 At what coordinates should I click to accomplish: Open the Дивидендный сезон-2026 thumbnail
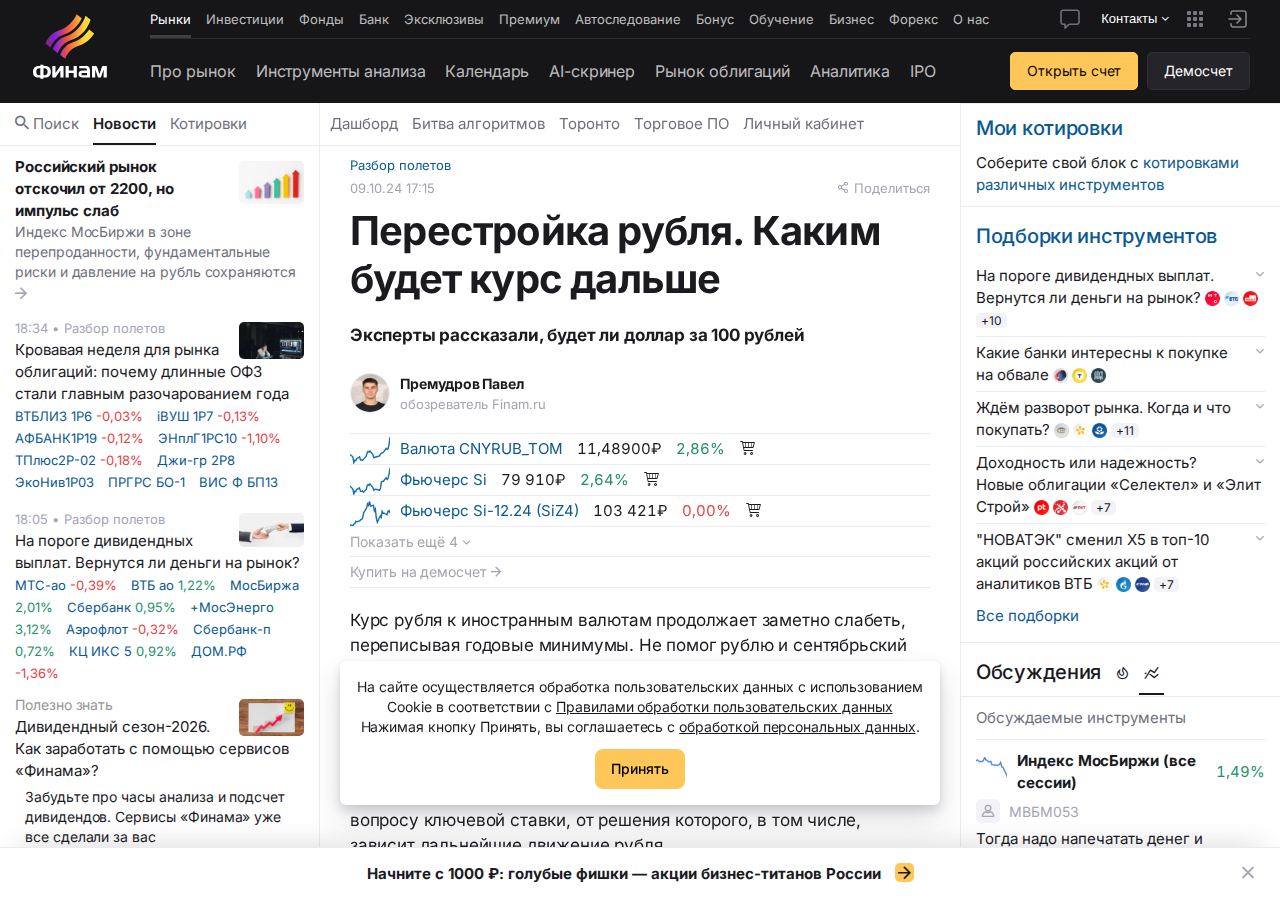click(x=271, y=717)
